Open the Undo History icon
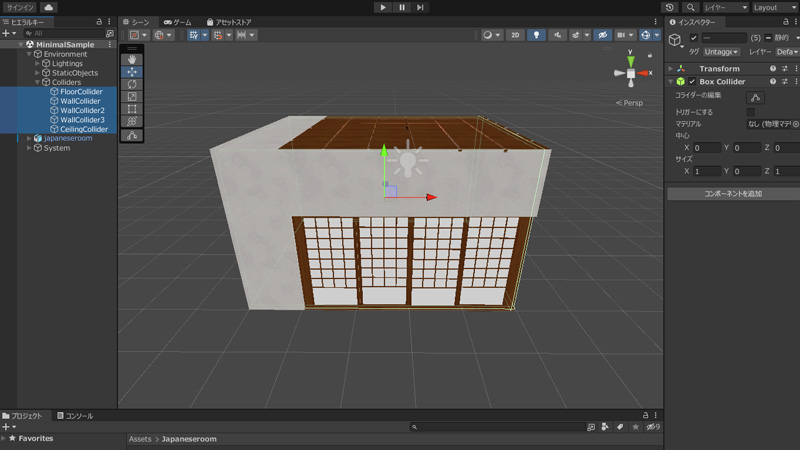Screen dimensions: 800x450 (x=669, y=7)
